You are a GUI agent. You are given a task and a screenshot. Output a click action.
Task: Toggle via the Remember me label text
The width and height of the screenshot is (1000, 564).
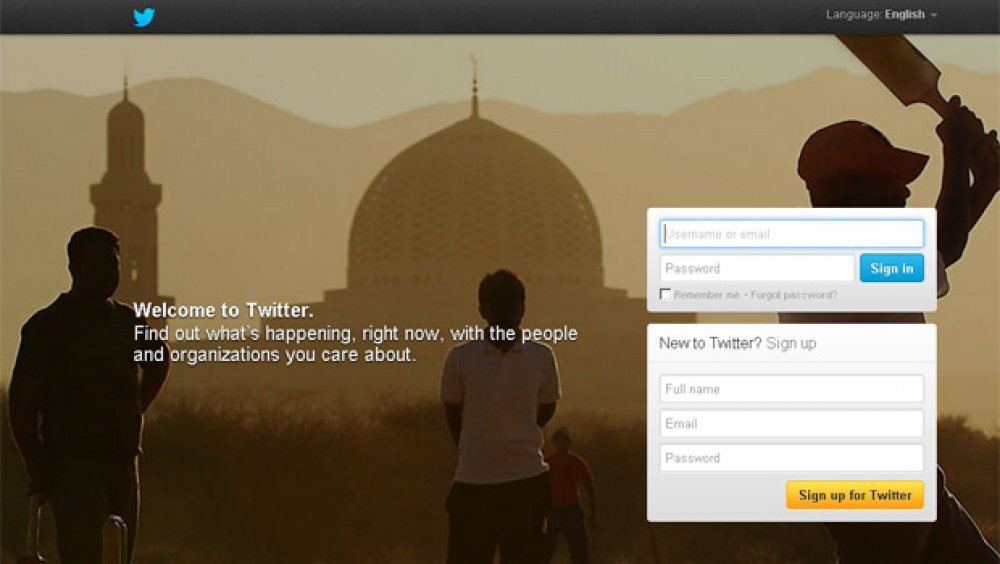[x=707, y=295]
